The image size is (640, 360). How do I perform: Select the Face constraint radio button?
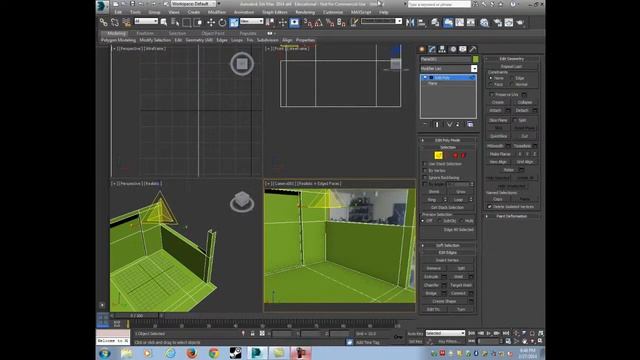[491, 84]
